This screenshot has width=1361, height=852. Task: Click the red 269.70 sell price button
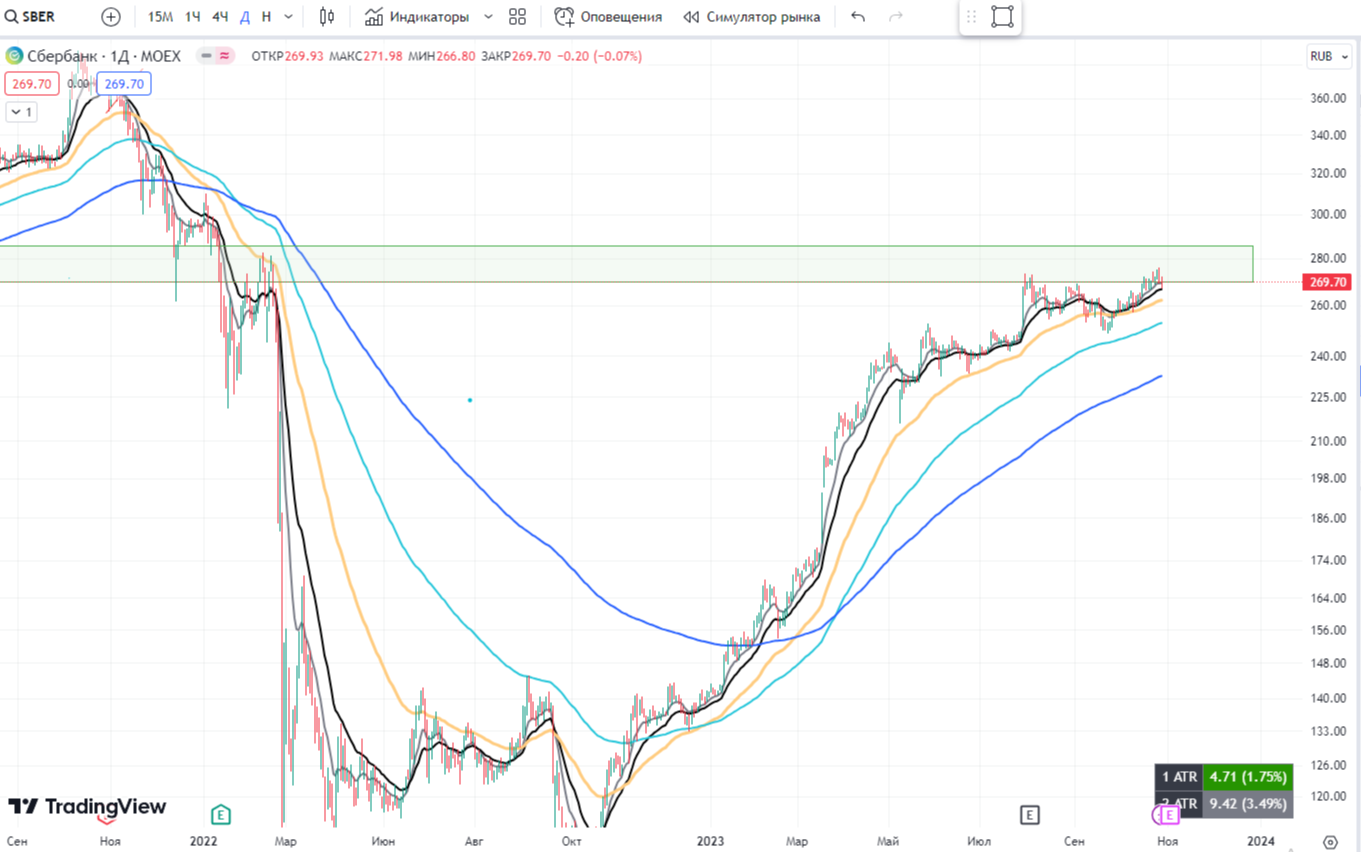tap(32, 84)
